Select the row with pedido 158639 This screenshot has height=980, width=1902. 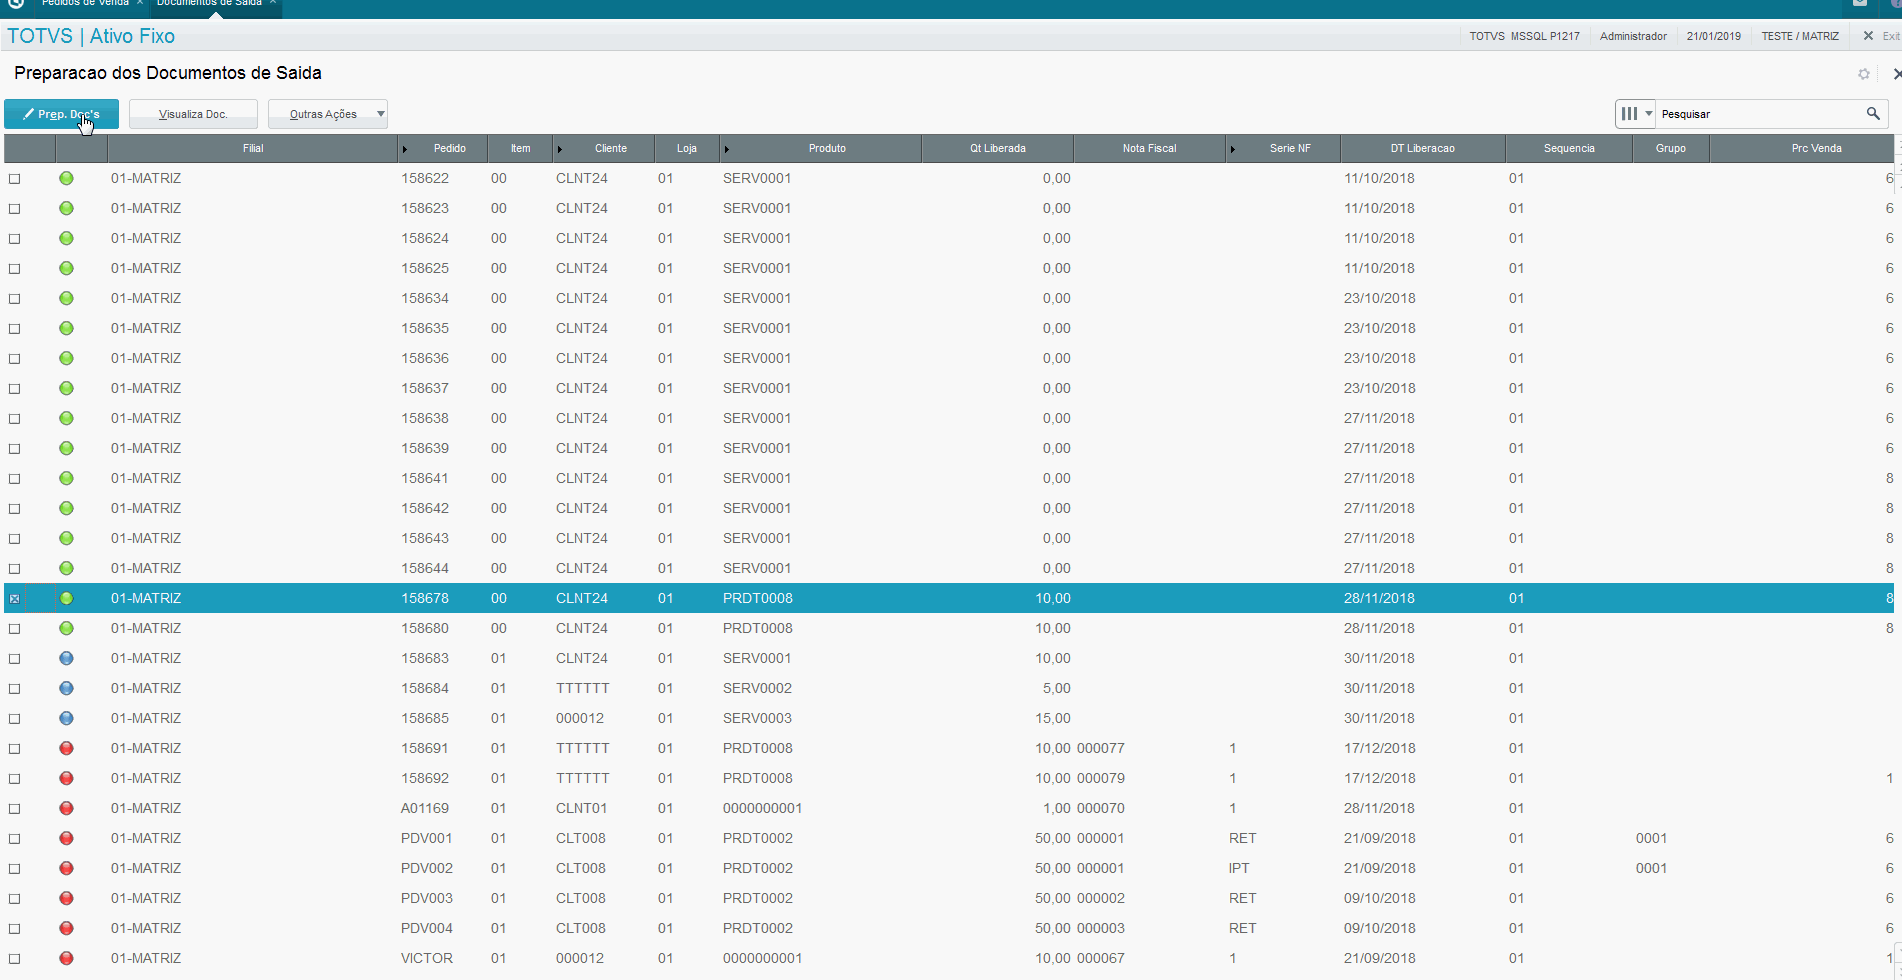(948, 448)
